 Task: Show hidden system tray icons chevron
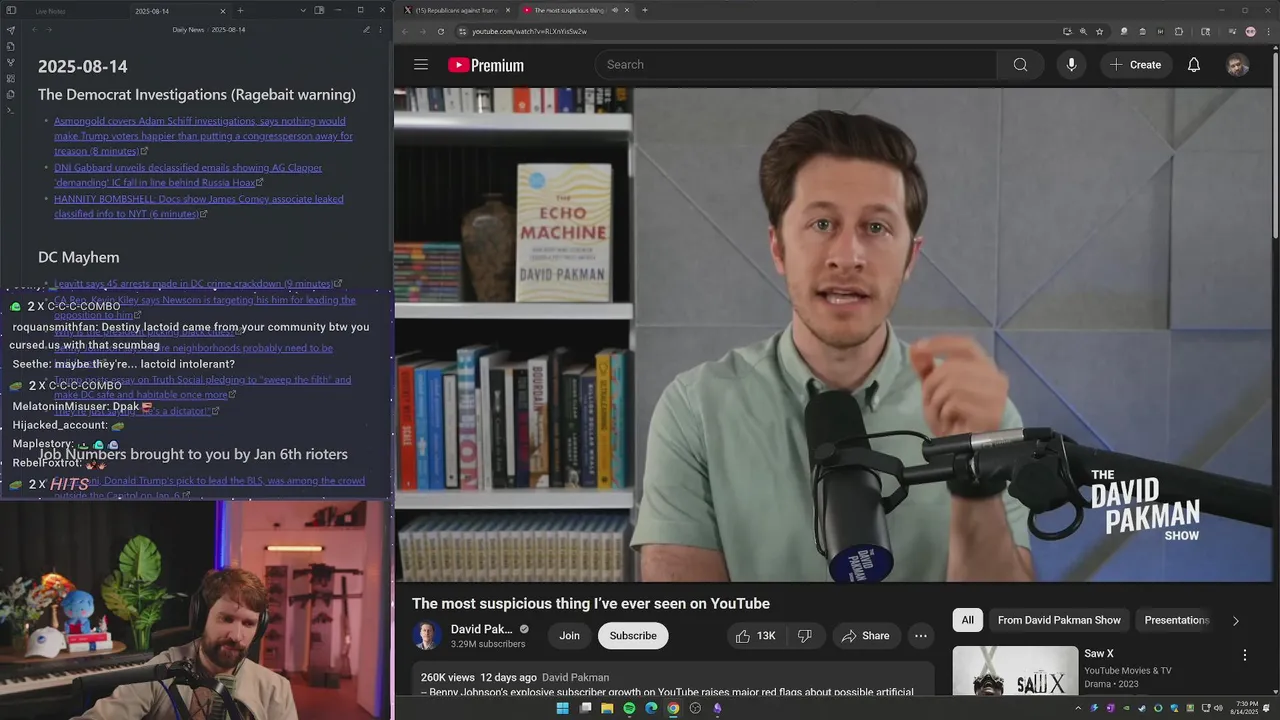click(1078, 708)
